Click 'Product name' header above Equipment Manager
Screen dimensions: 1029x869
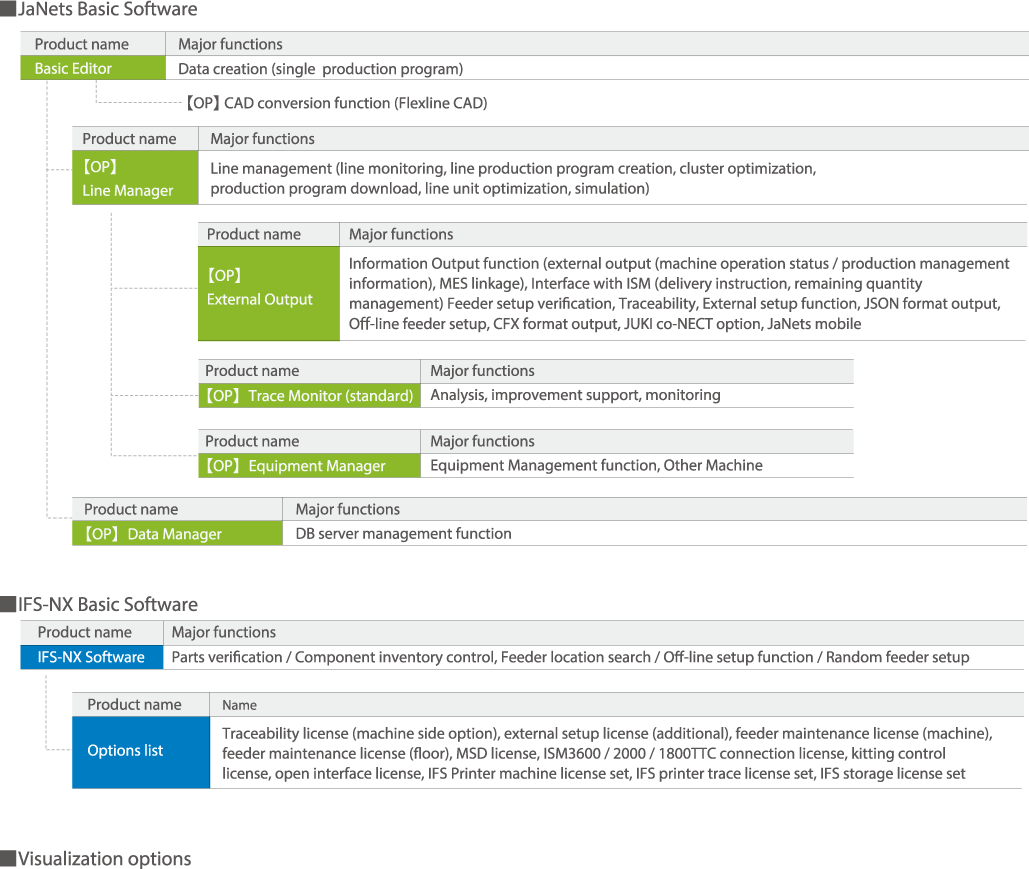(252, 441)
